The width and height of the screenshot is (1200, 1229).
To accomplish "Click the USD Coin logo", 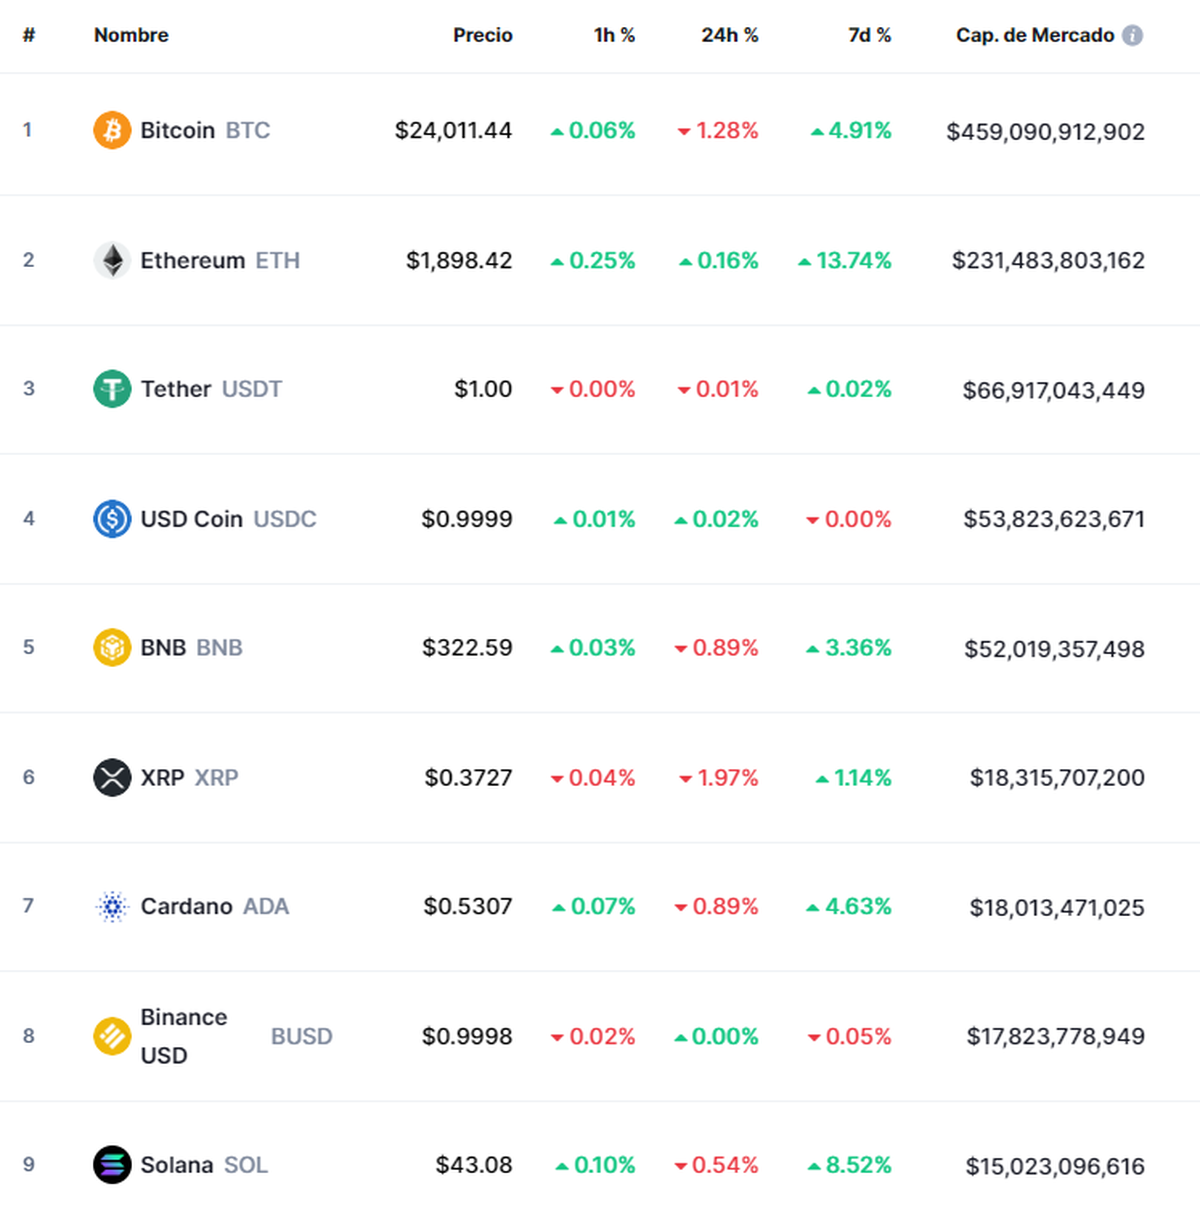I will pyautogui.click(x=112, y=519).
